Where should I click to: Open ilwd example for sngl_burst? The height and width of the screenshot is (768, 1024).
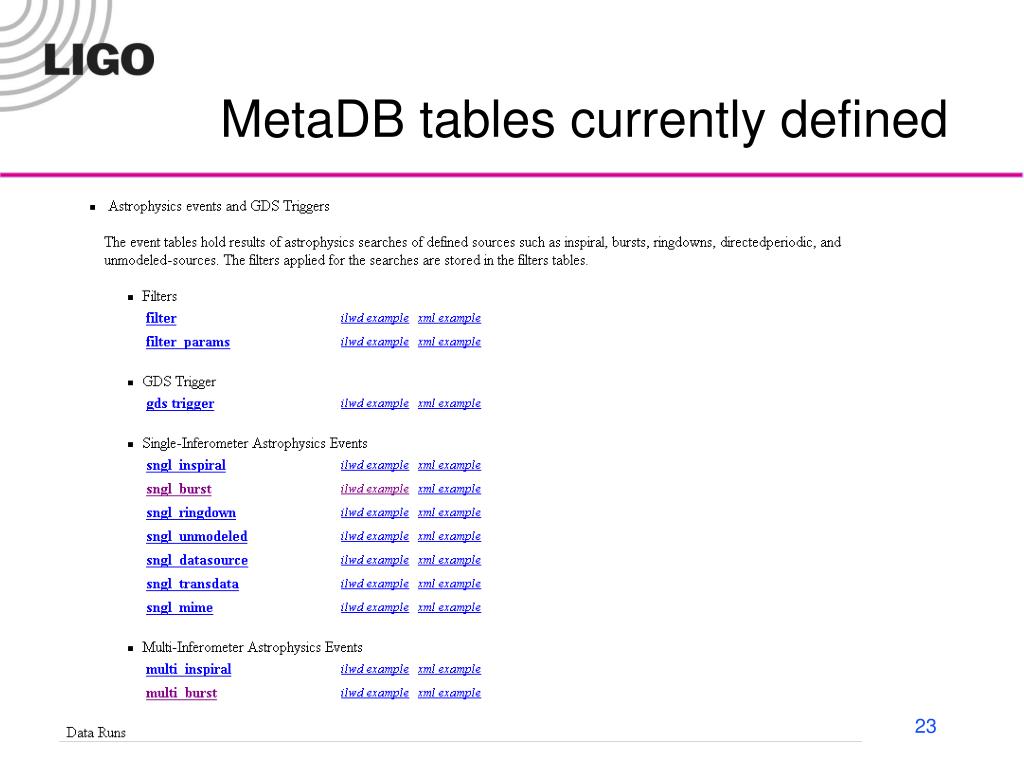(x=374, y=488)
